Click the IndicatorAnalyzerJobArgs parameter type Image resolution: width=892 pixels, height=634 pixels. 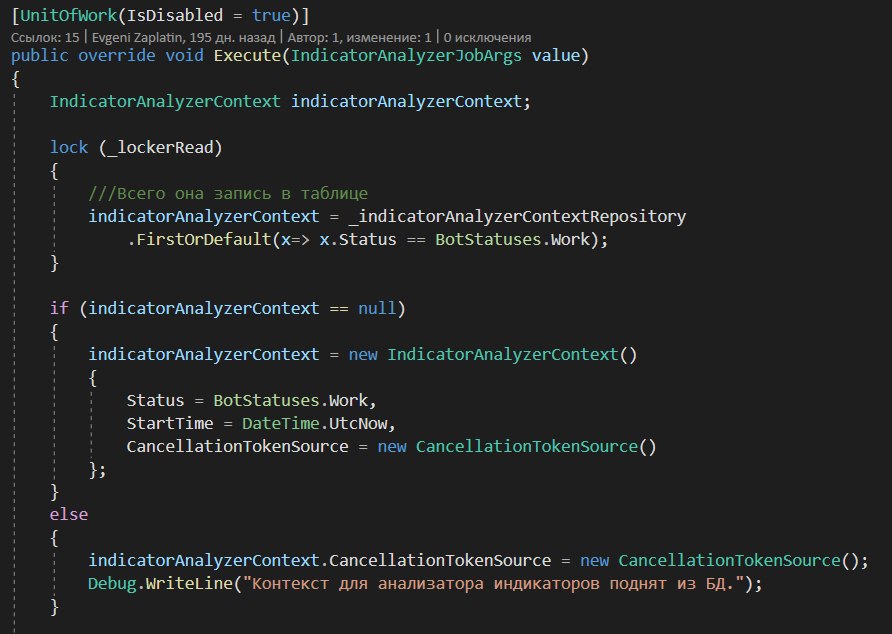click(406, 56)
